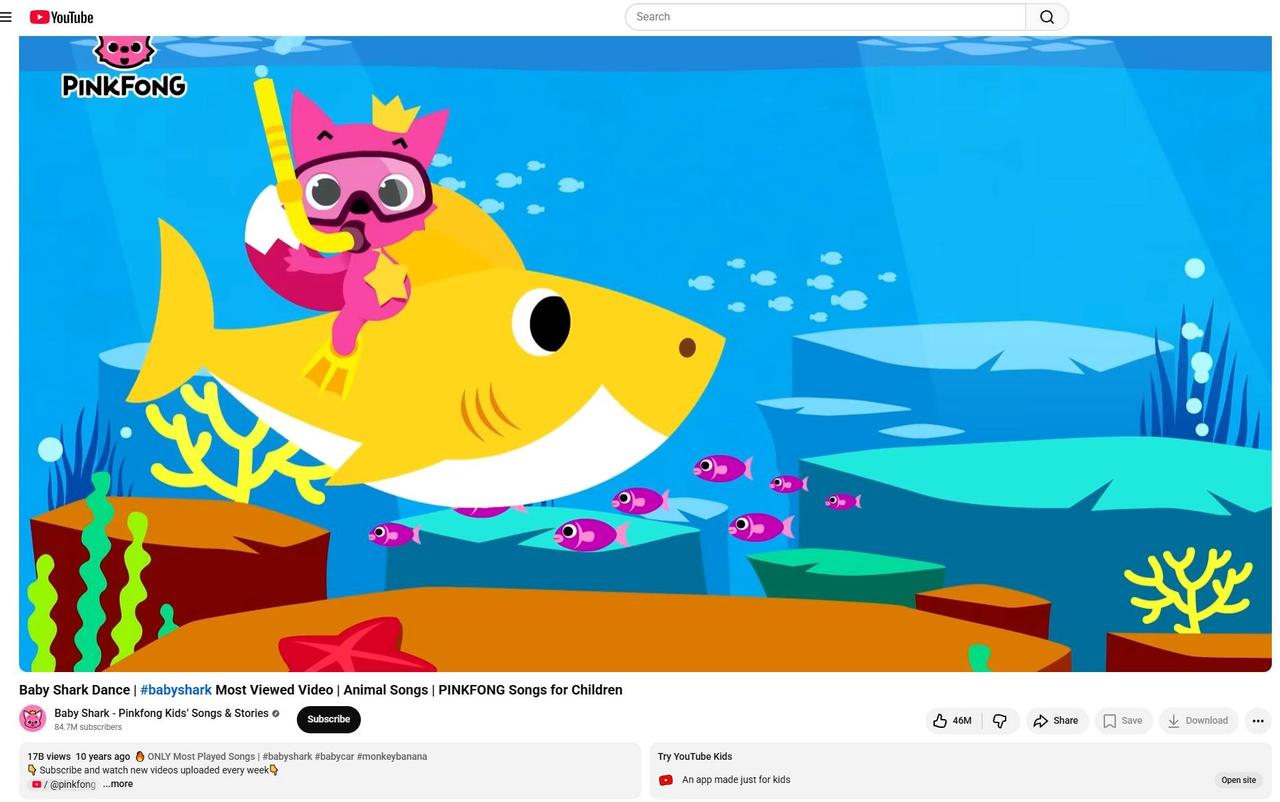Open the hamburger guide menu
Screen dimensions: 1280x802
click(6, 17)
